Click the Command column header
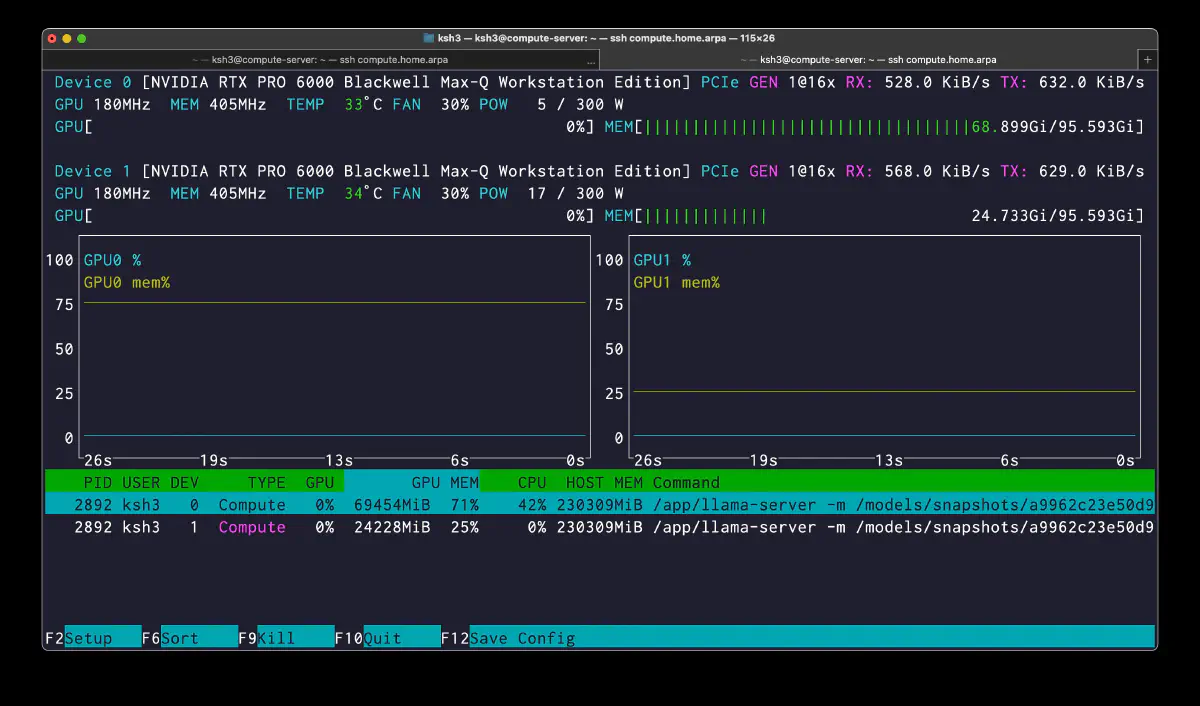The width and height of the screenshot is (1200, 706). pos(686,482)
